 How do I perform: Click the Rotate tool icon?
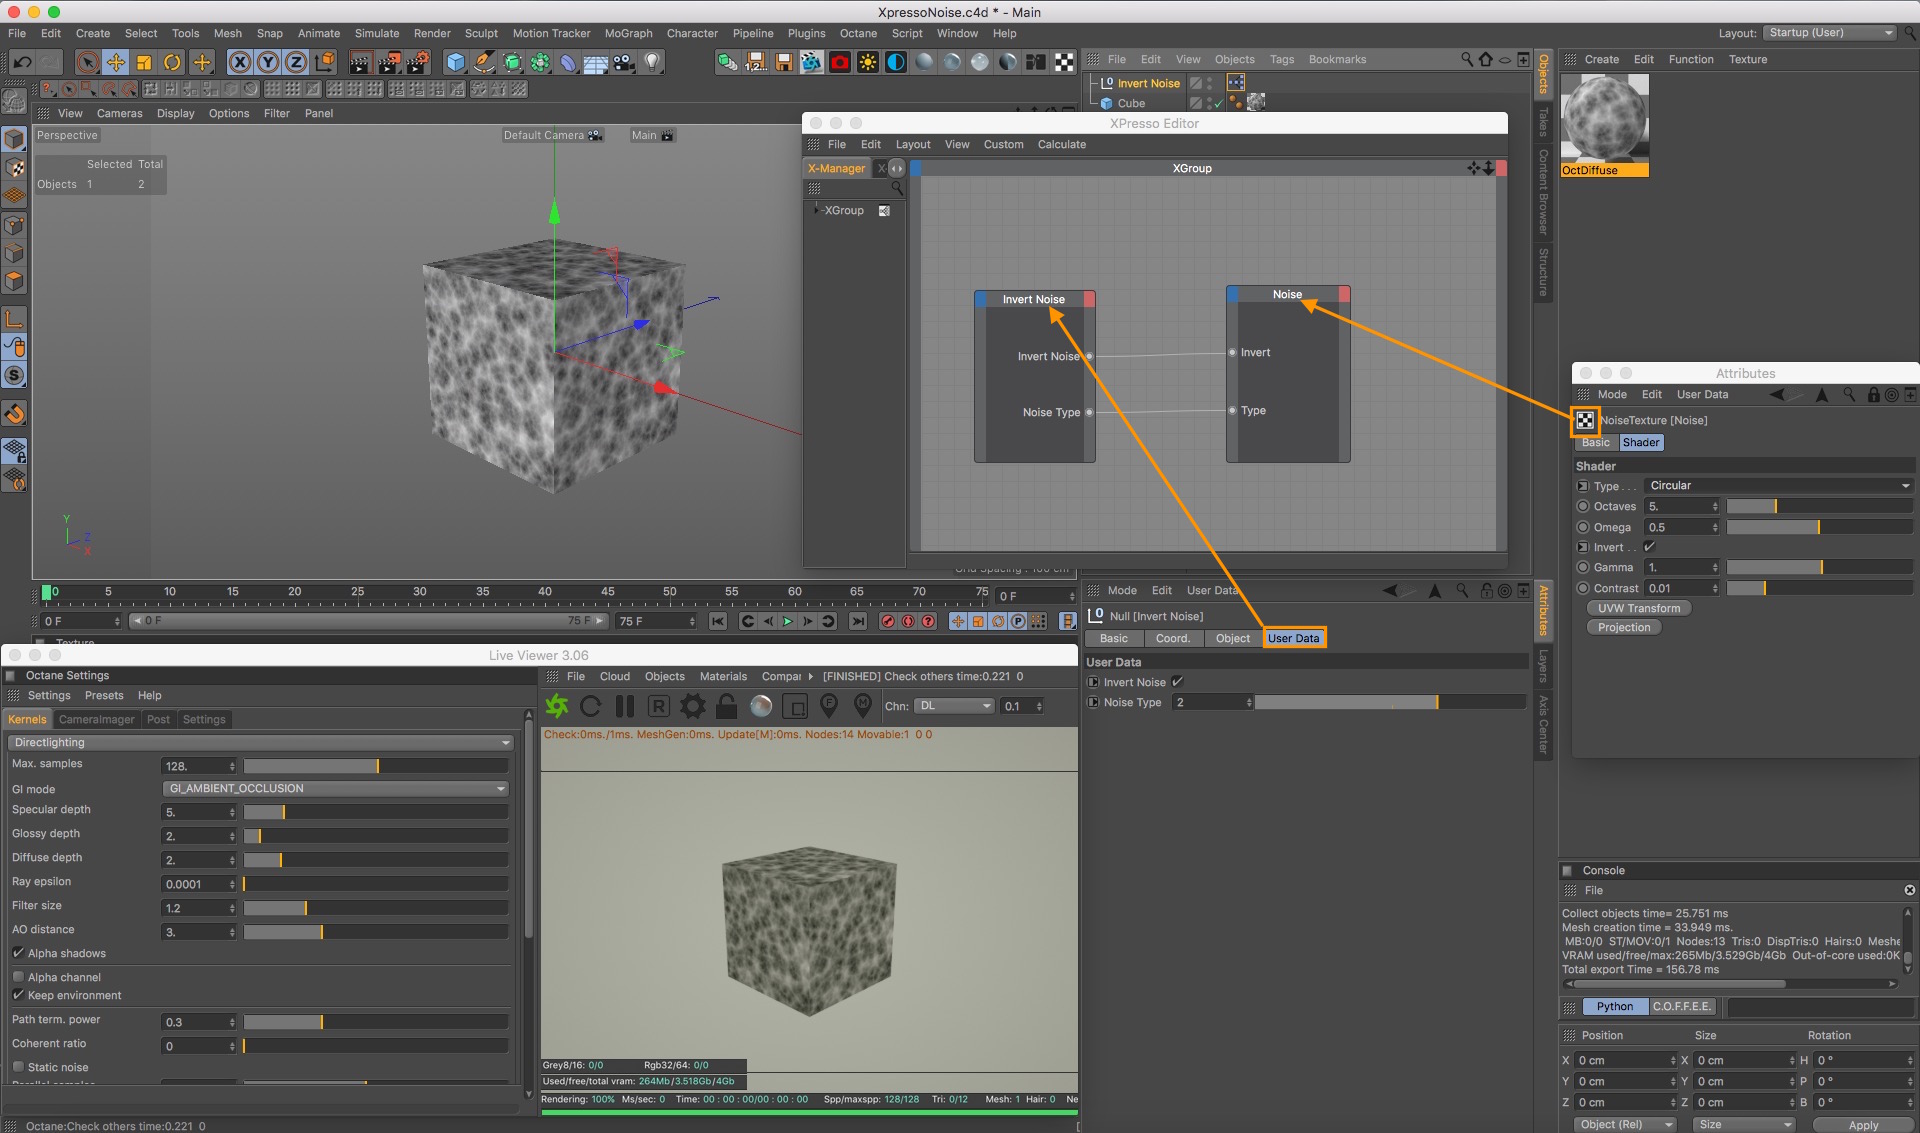pyautogui.click(x=172, y=62)
